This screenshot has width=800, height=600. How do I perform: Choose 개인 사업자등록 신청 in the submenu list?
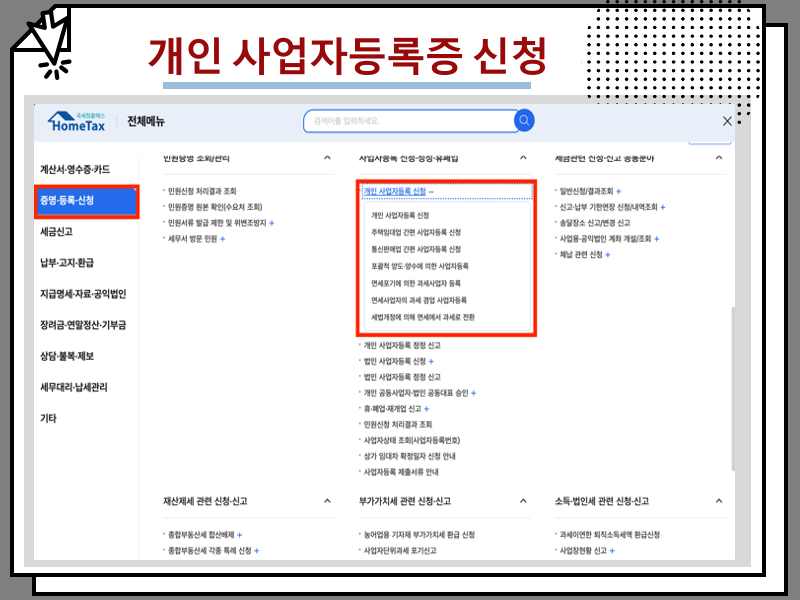tap(400, 215)
